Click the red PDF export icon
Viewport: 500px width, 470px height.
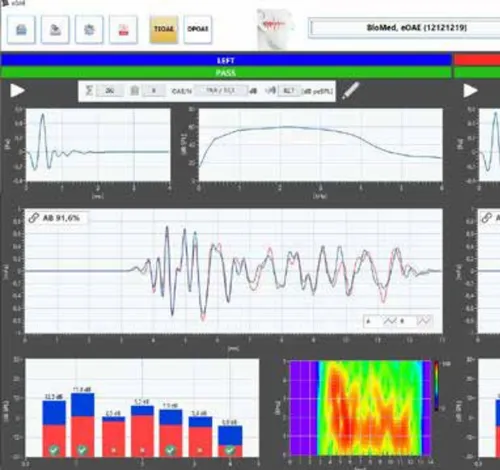click(x=123, y=30)
